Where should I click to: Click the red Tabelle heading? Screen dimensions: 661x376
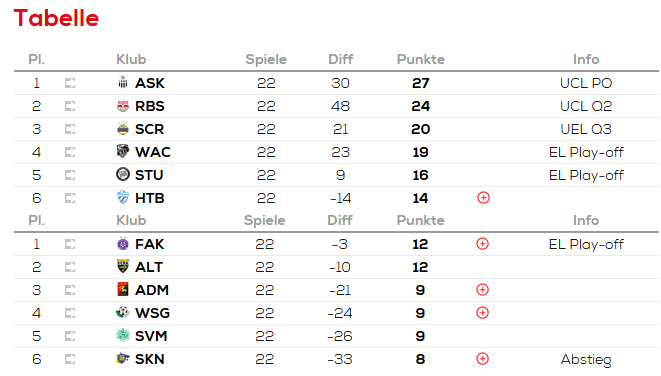click(x=56, y=18)
